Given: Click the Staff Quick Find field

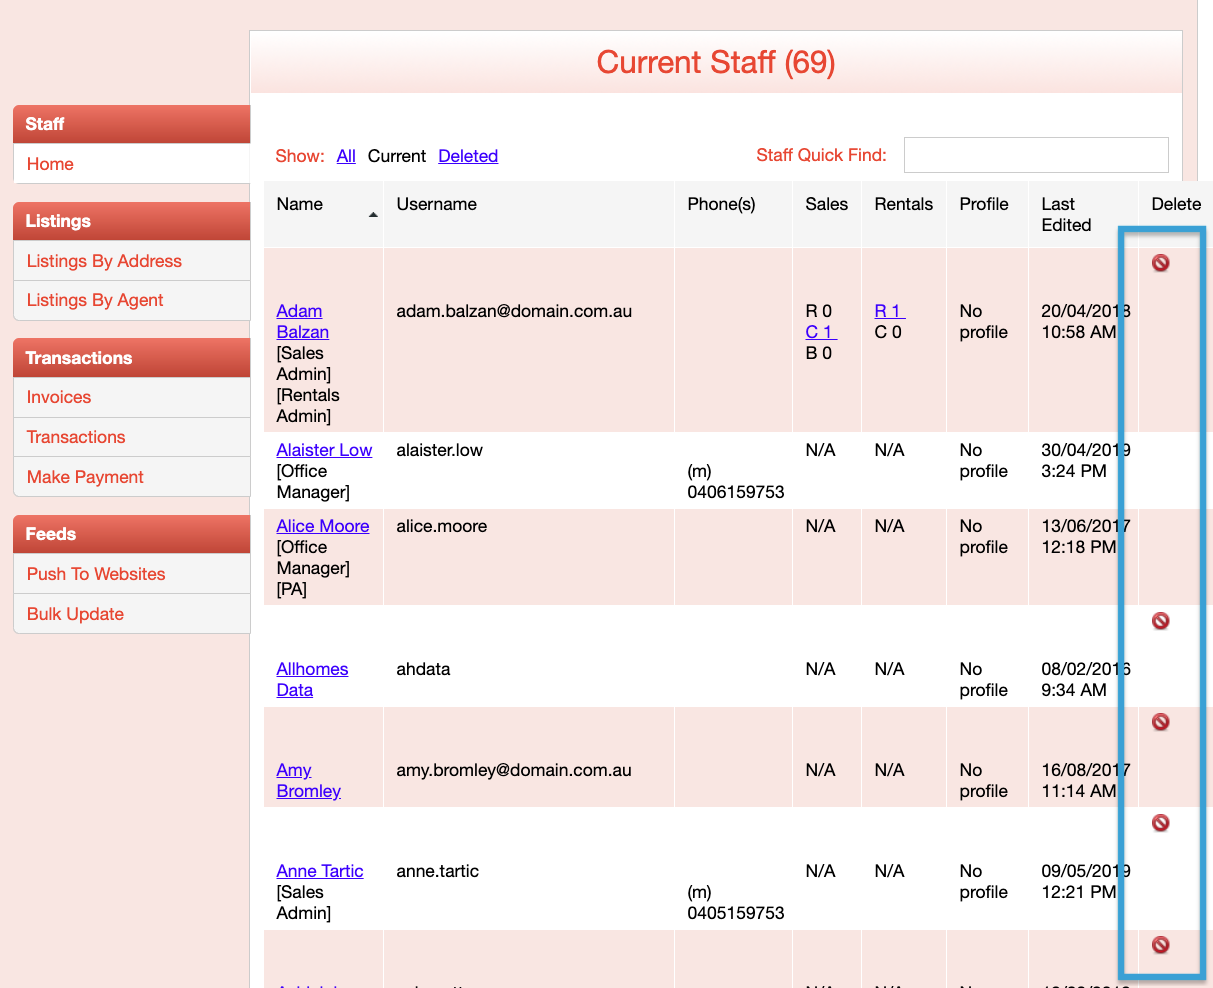Looking at the screenshot, I should (x=1036, y=155).
